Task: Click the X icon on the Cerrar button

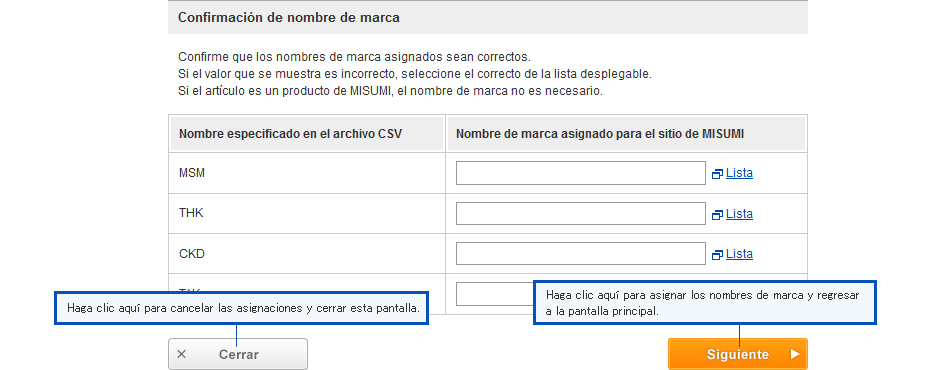Action: (x=181, y=354)
